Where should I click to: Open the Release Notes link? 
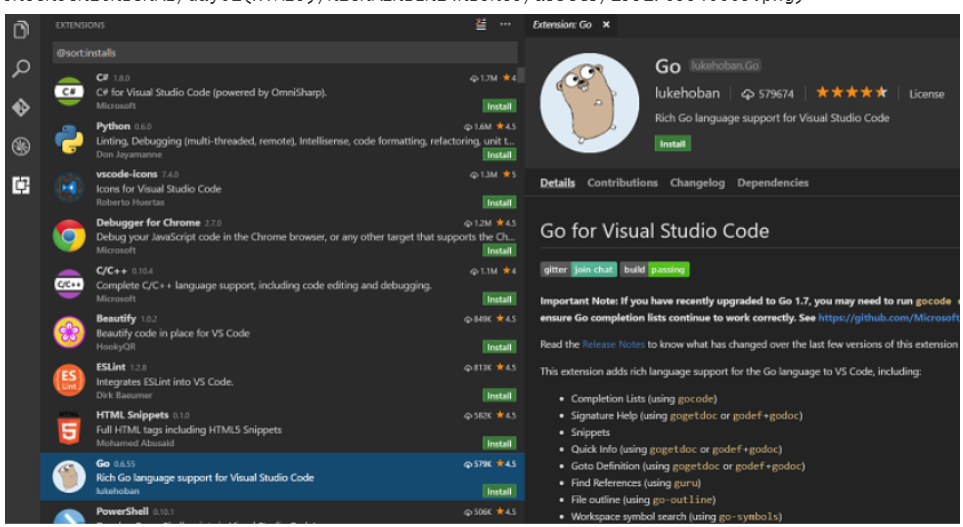coord(613,345)
